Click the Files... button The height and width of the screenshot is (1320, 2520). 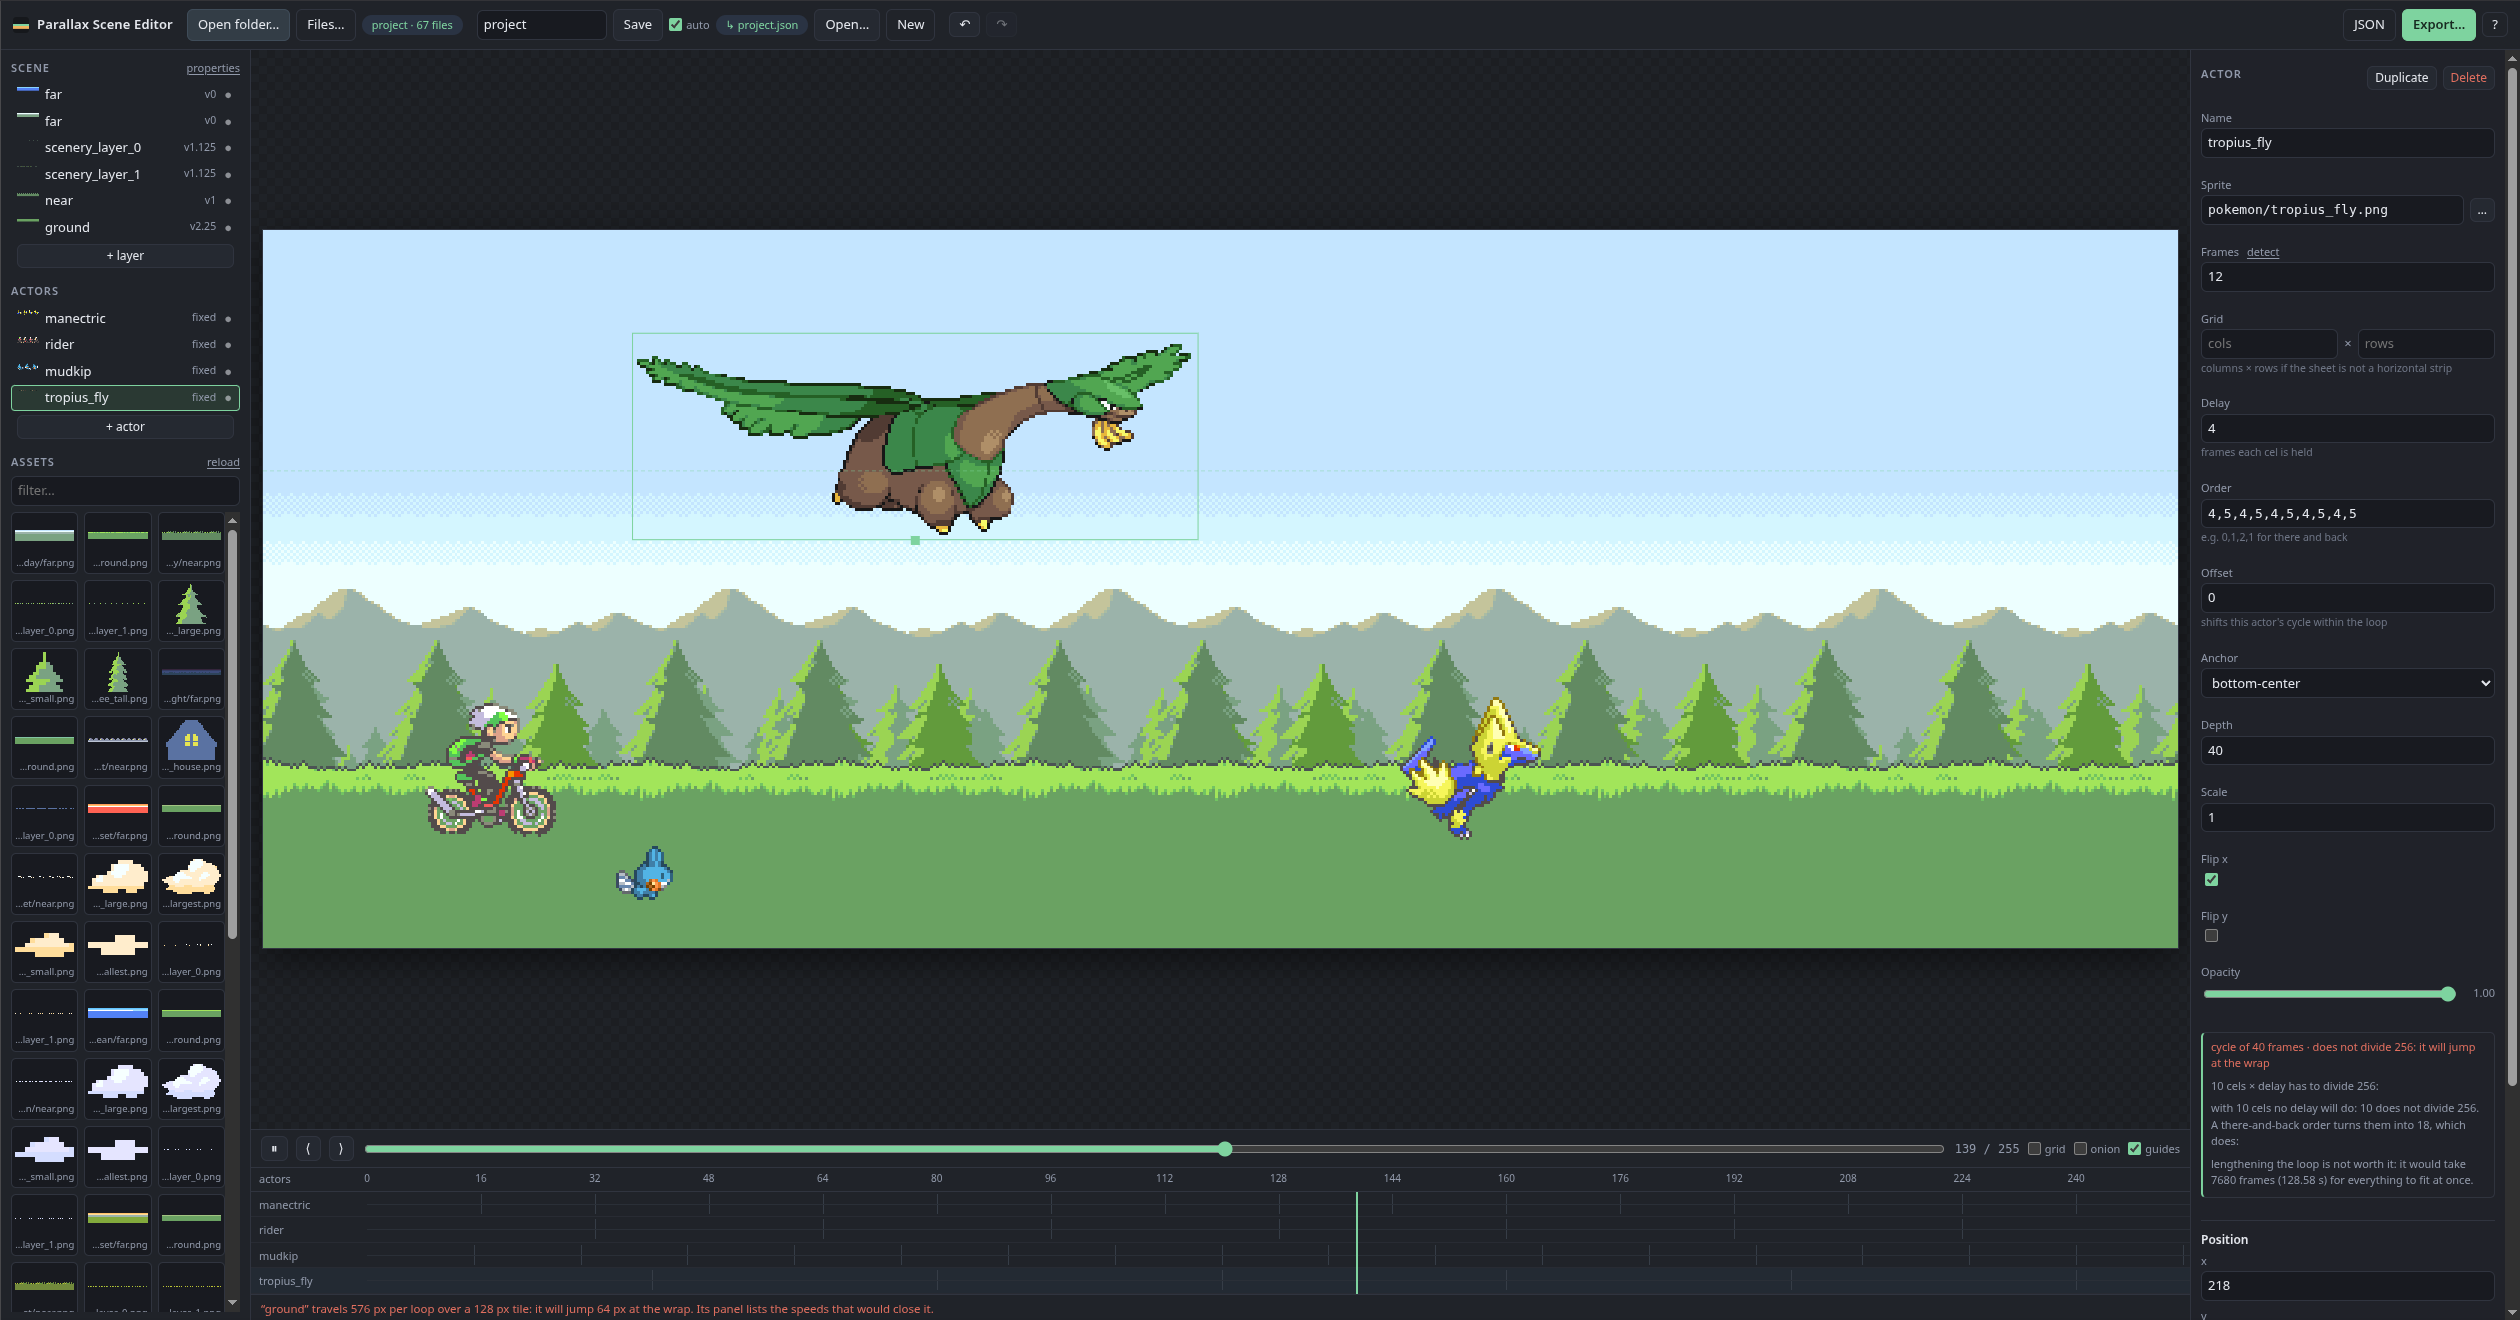coord(325,25)
